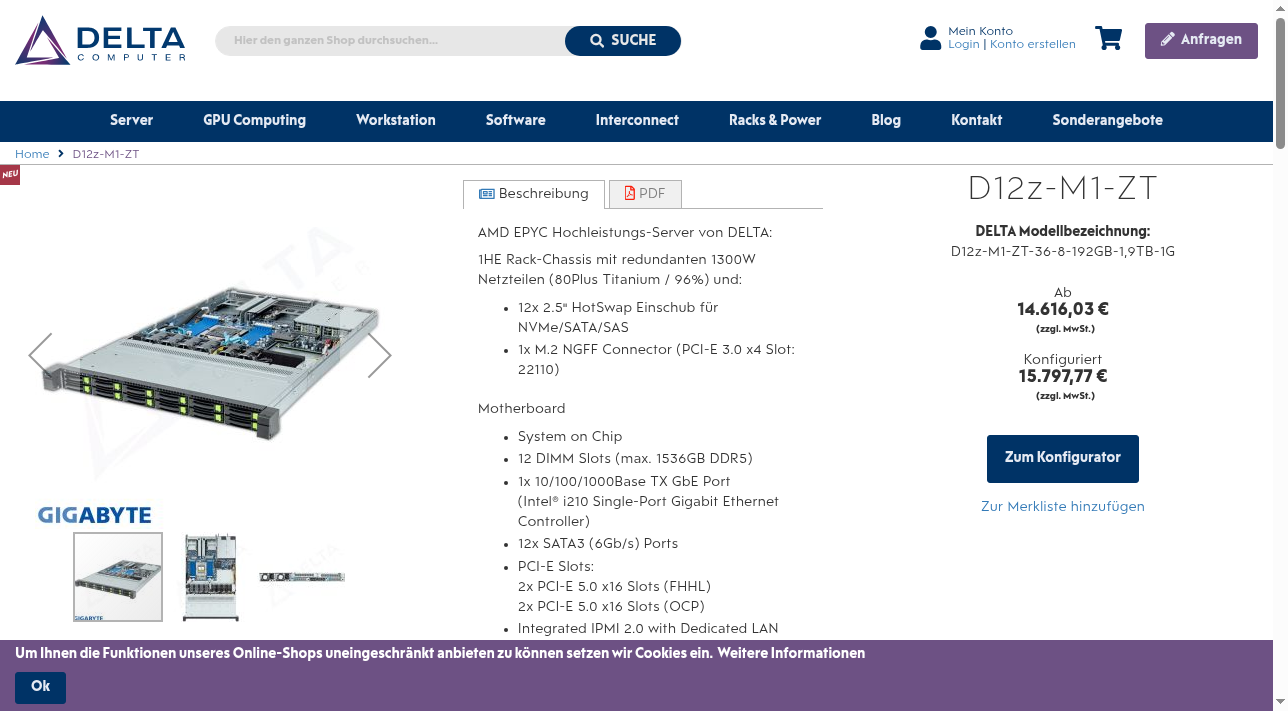Go to Home breadcrumb link
Screen dimensions: 1288x711
pos(32,154)
